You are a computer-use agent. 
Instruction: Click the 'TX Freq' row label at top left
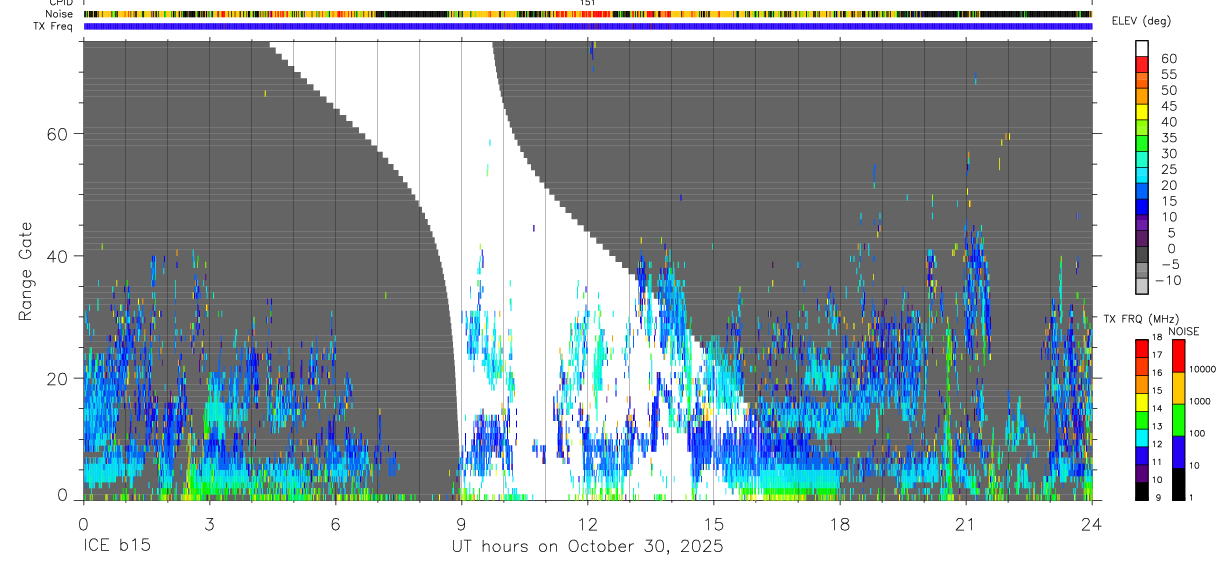coord(55,26)
